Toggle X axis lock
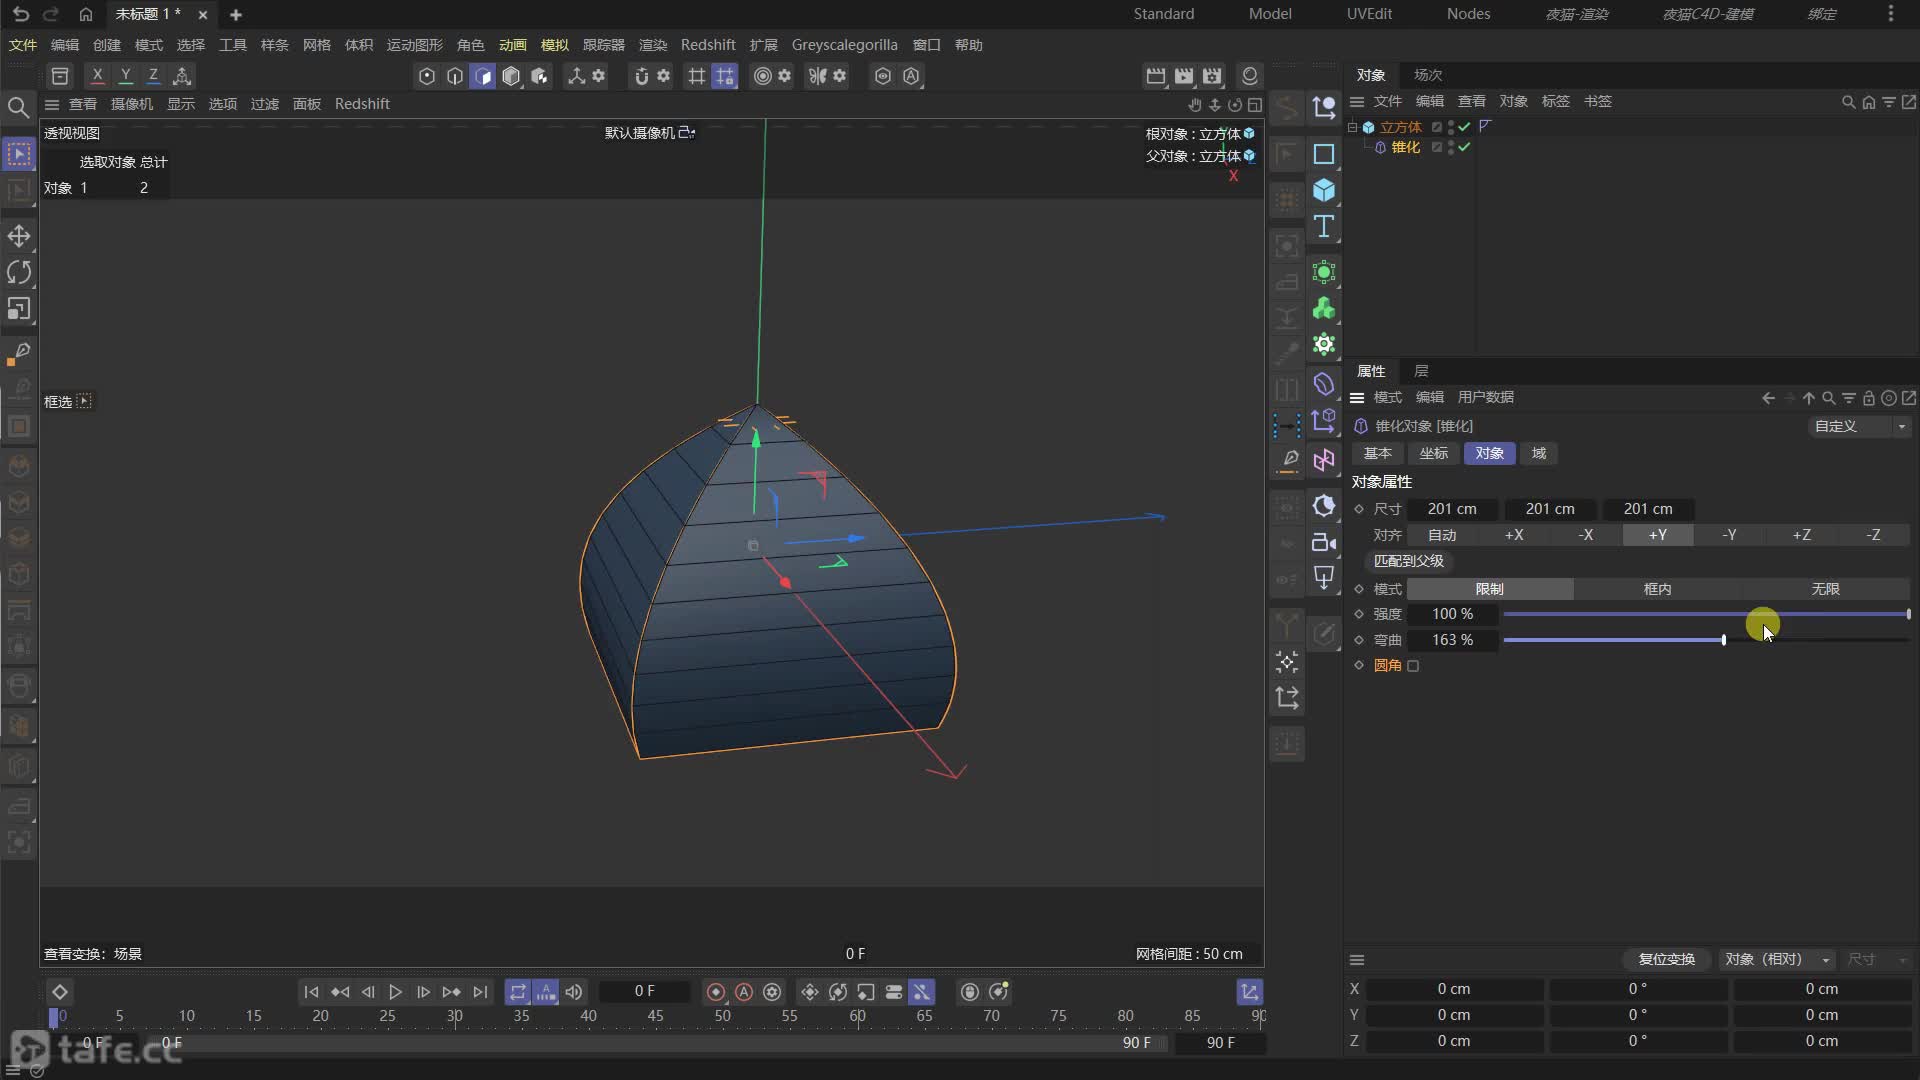Viewport: 1920px width, 1080px height. pos(97,76)
